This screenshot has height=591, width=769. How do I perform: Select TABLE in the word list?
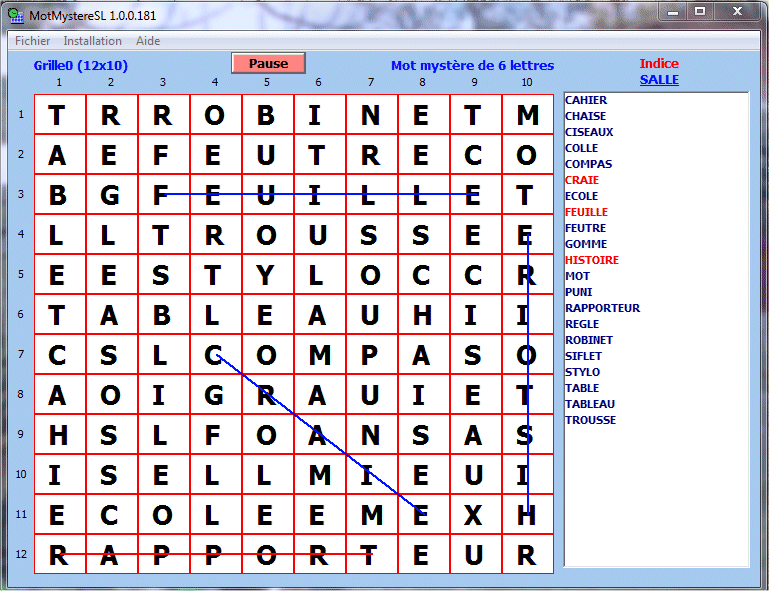coord(582,388)
